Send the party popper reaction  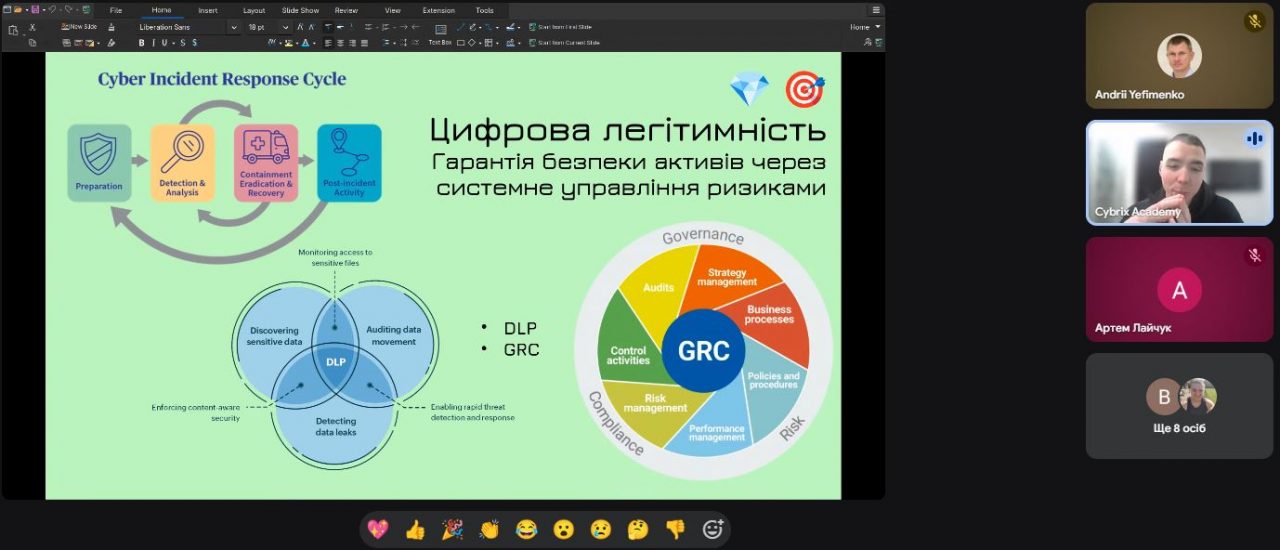(x=452, y=529)
